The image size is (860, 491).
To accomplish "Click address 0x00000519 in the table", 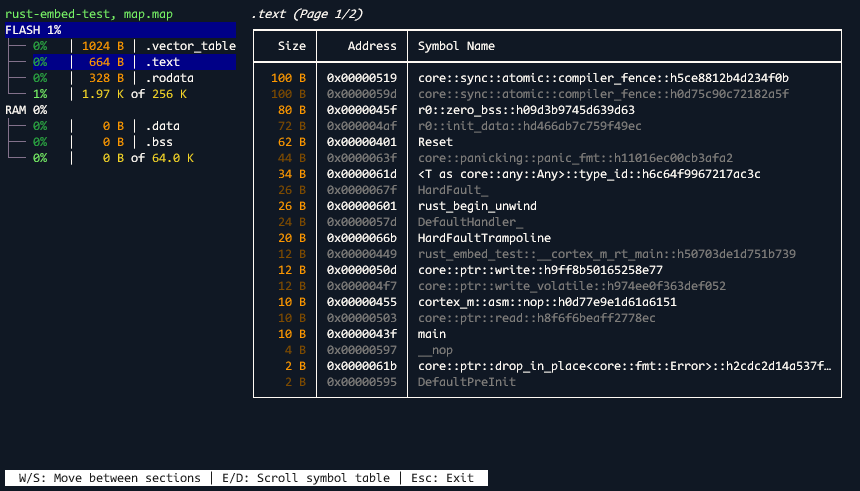I will click(x=361, y=78).
